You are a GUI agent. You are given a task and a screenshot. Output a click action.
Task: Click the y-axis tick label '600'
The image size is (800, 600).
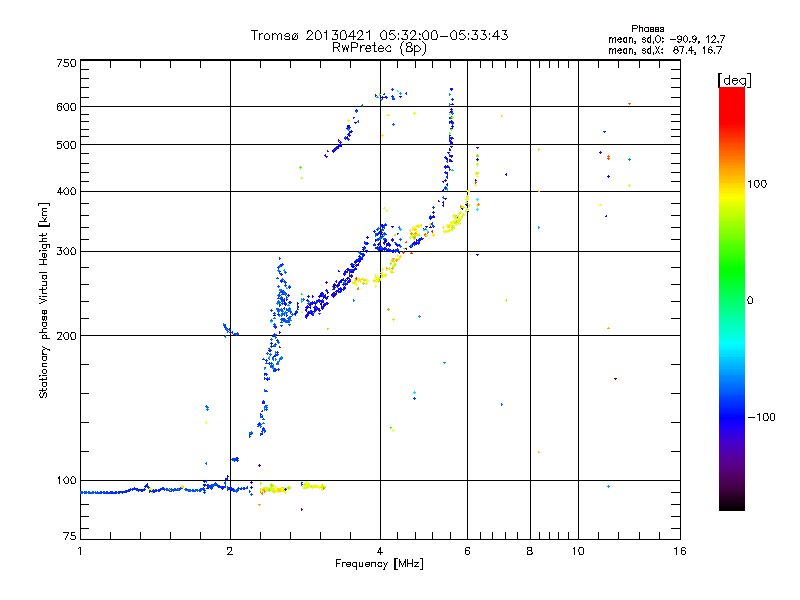(x=66, y=107)
